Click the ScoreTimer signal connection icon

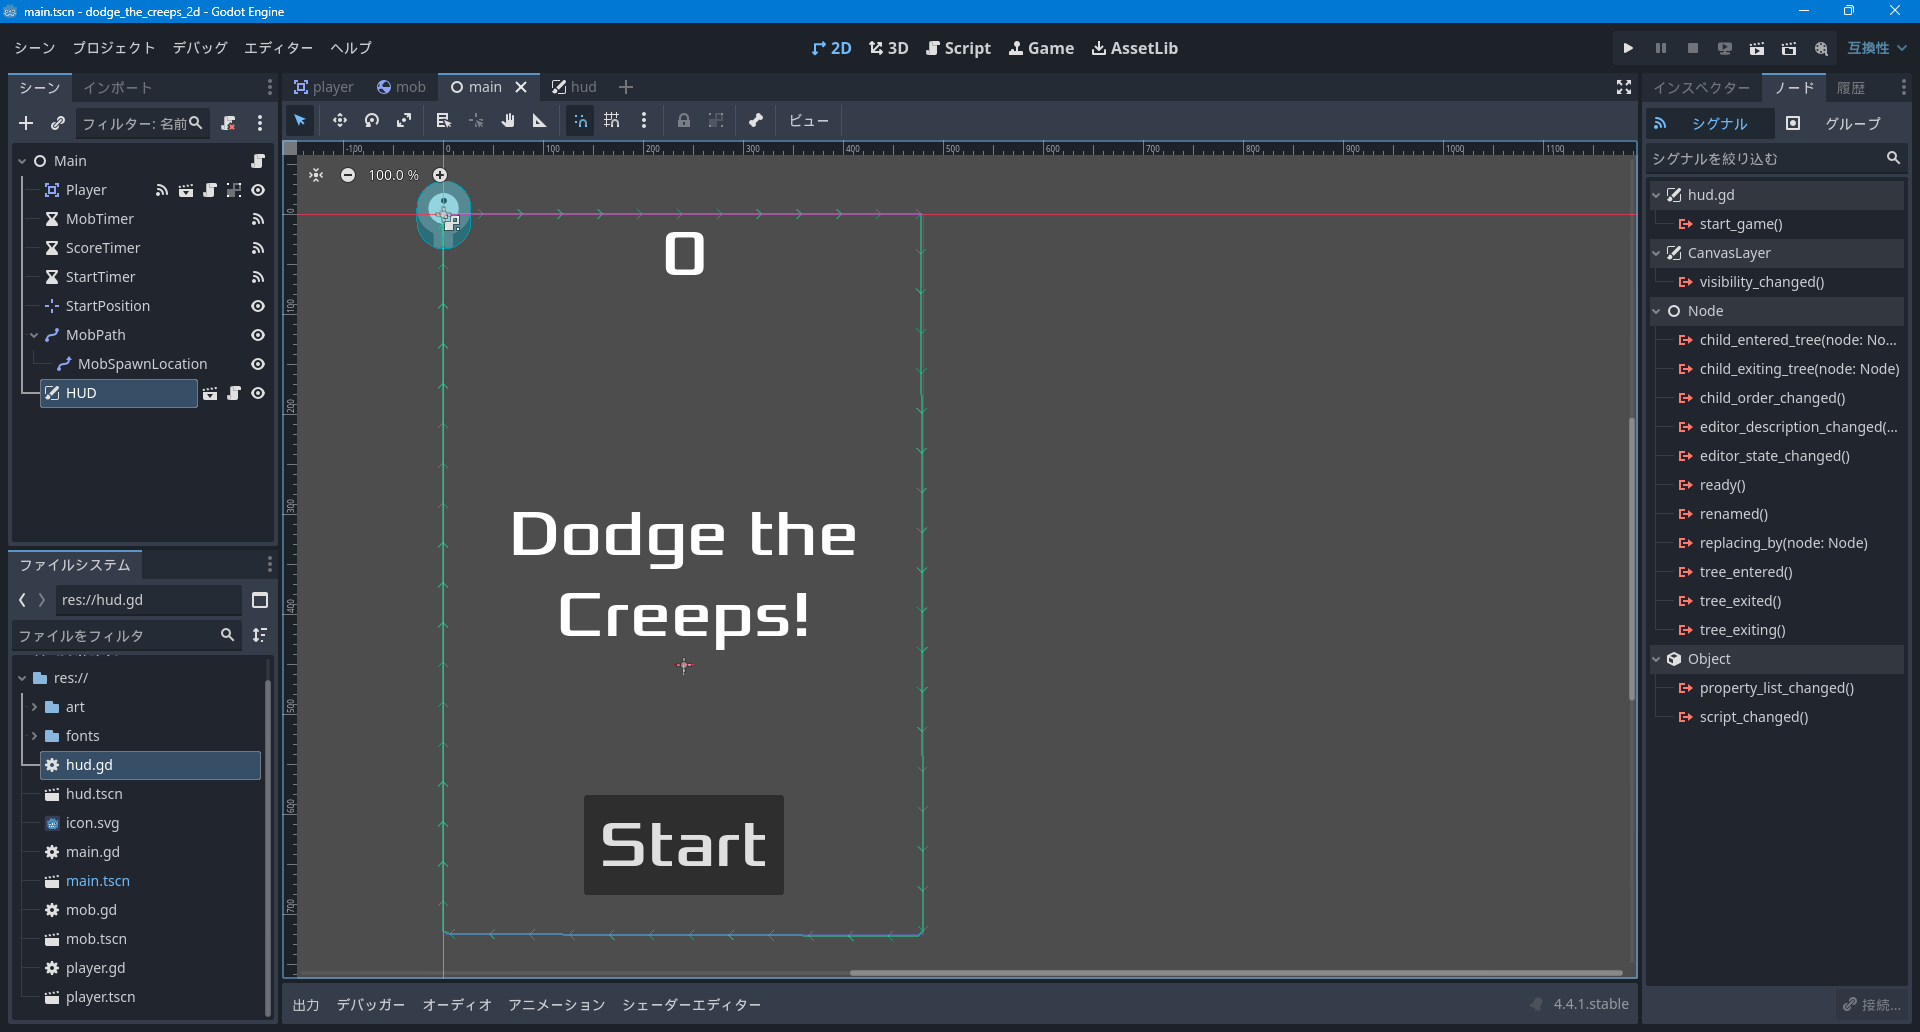coord(258,248)
